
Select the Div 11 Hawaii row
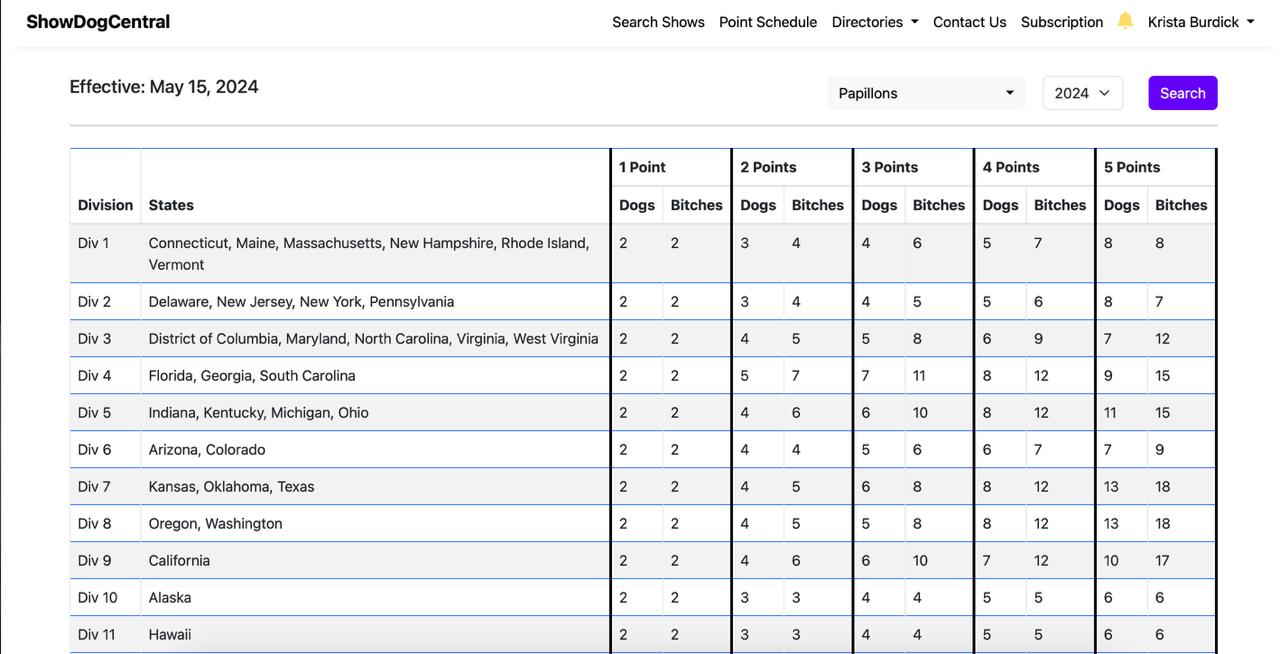click(170, 635)
